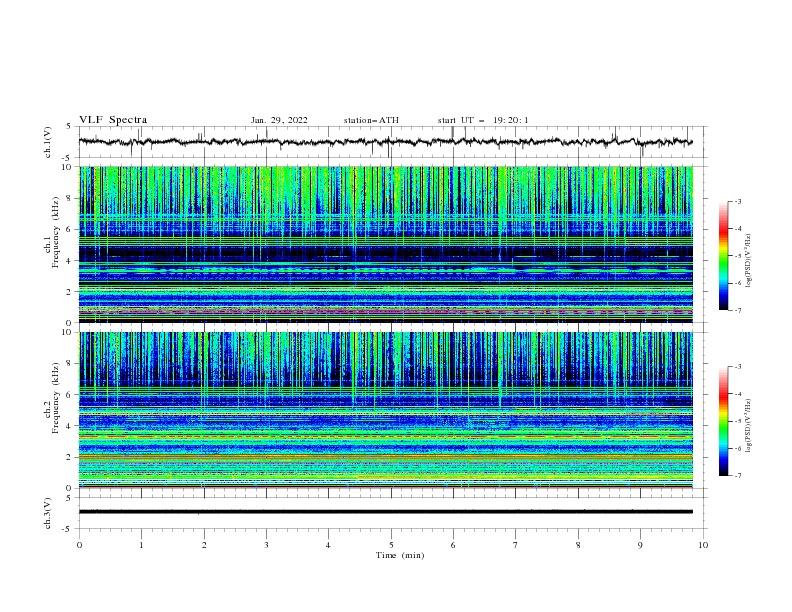Click the "ch.3(V)" axis label
792x612 pixels.
[x=48, y=513]
